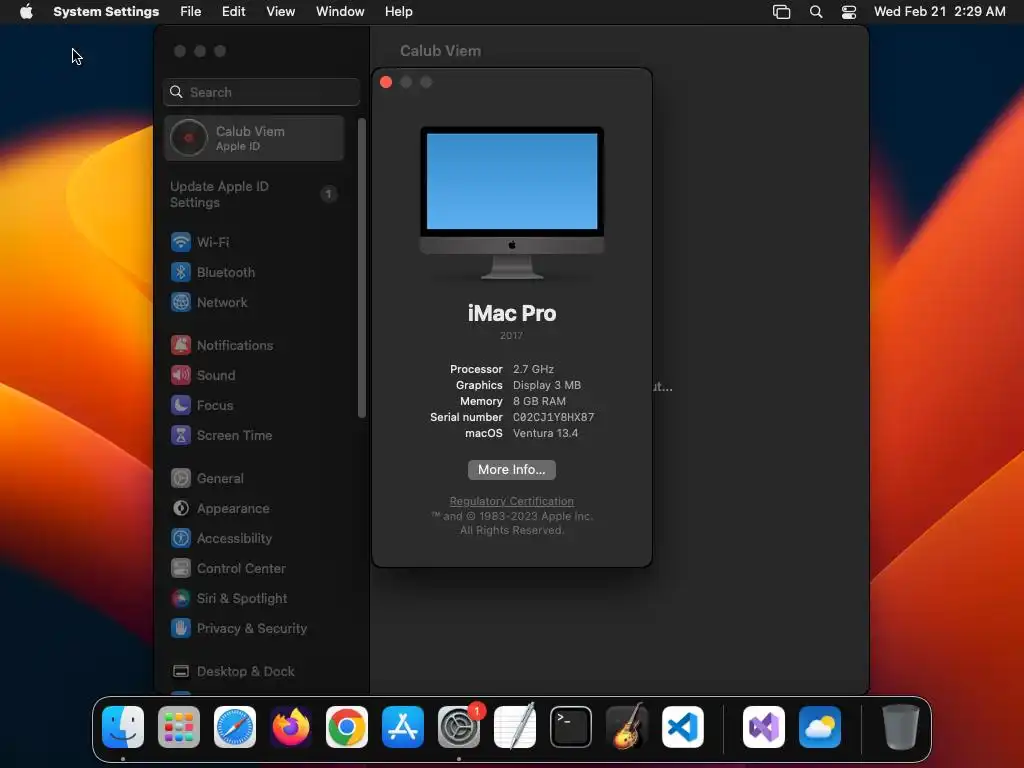Open the Network globe icon

pos(181,302)
